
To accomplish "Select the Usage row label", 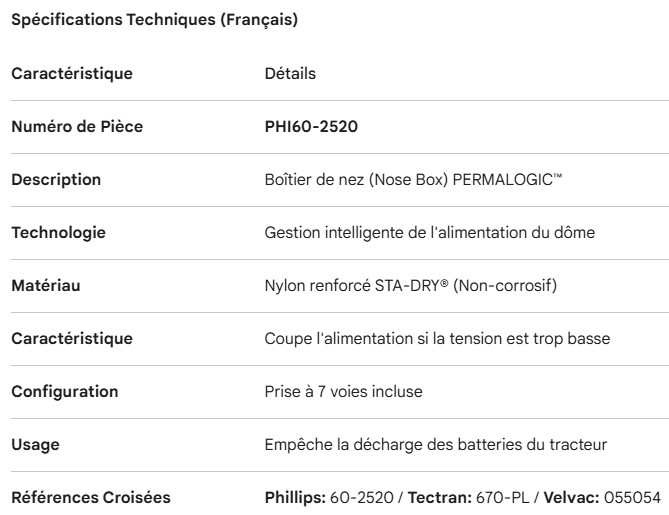I will pos(33,445).
